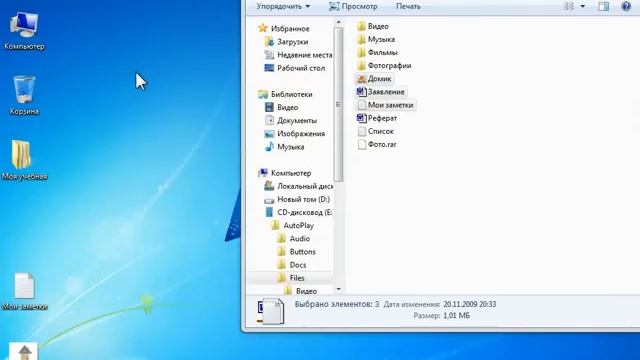
Task: Click the Загрузки folder icon in sidebar
Action: pyautogui.click(x=269, y=41)
